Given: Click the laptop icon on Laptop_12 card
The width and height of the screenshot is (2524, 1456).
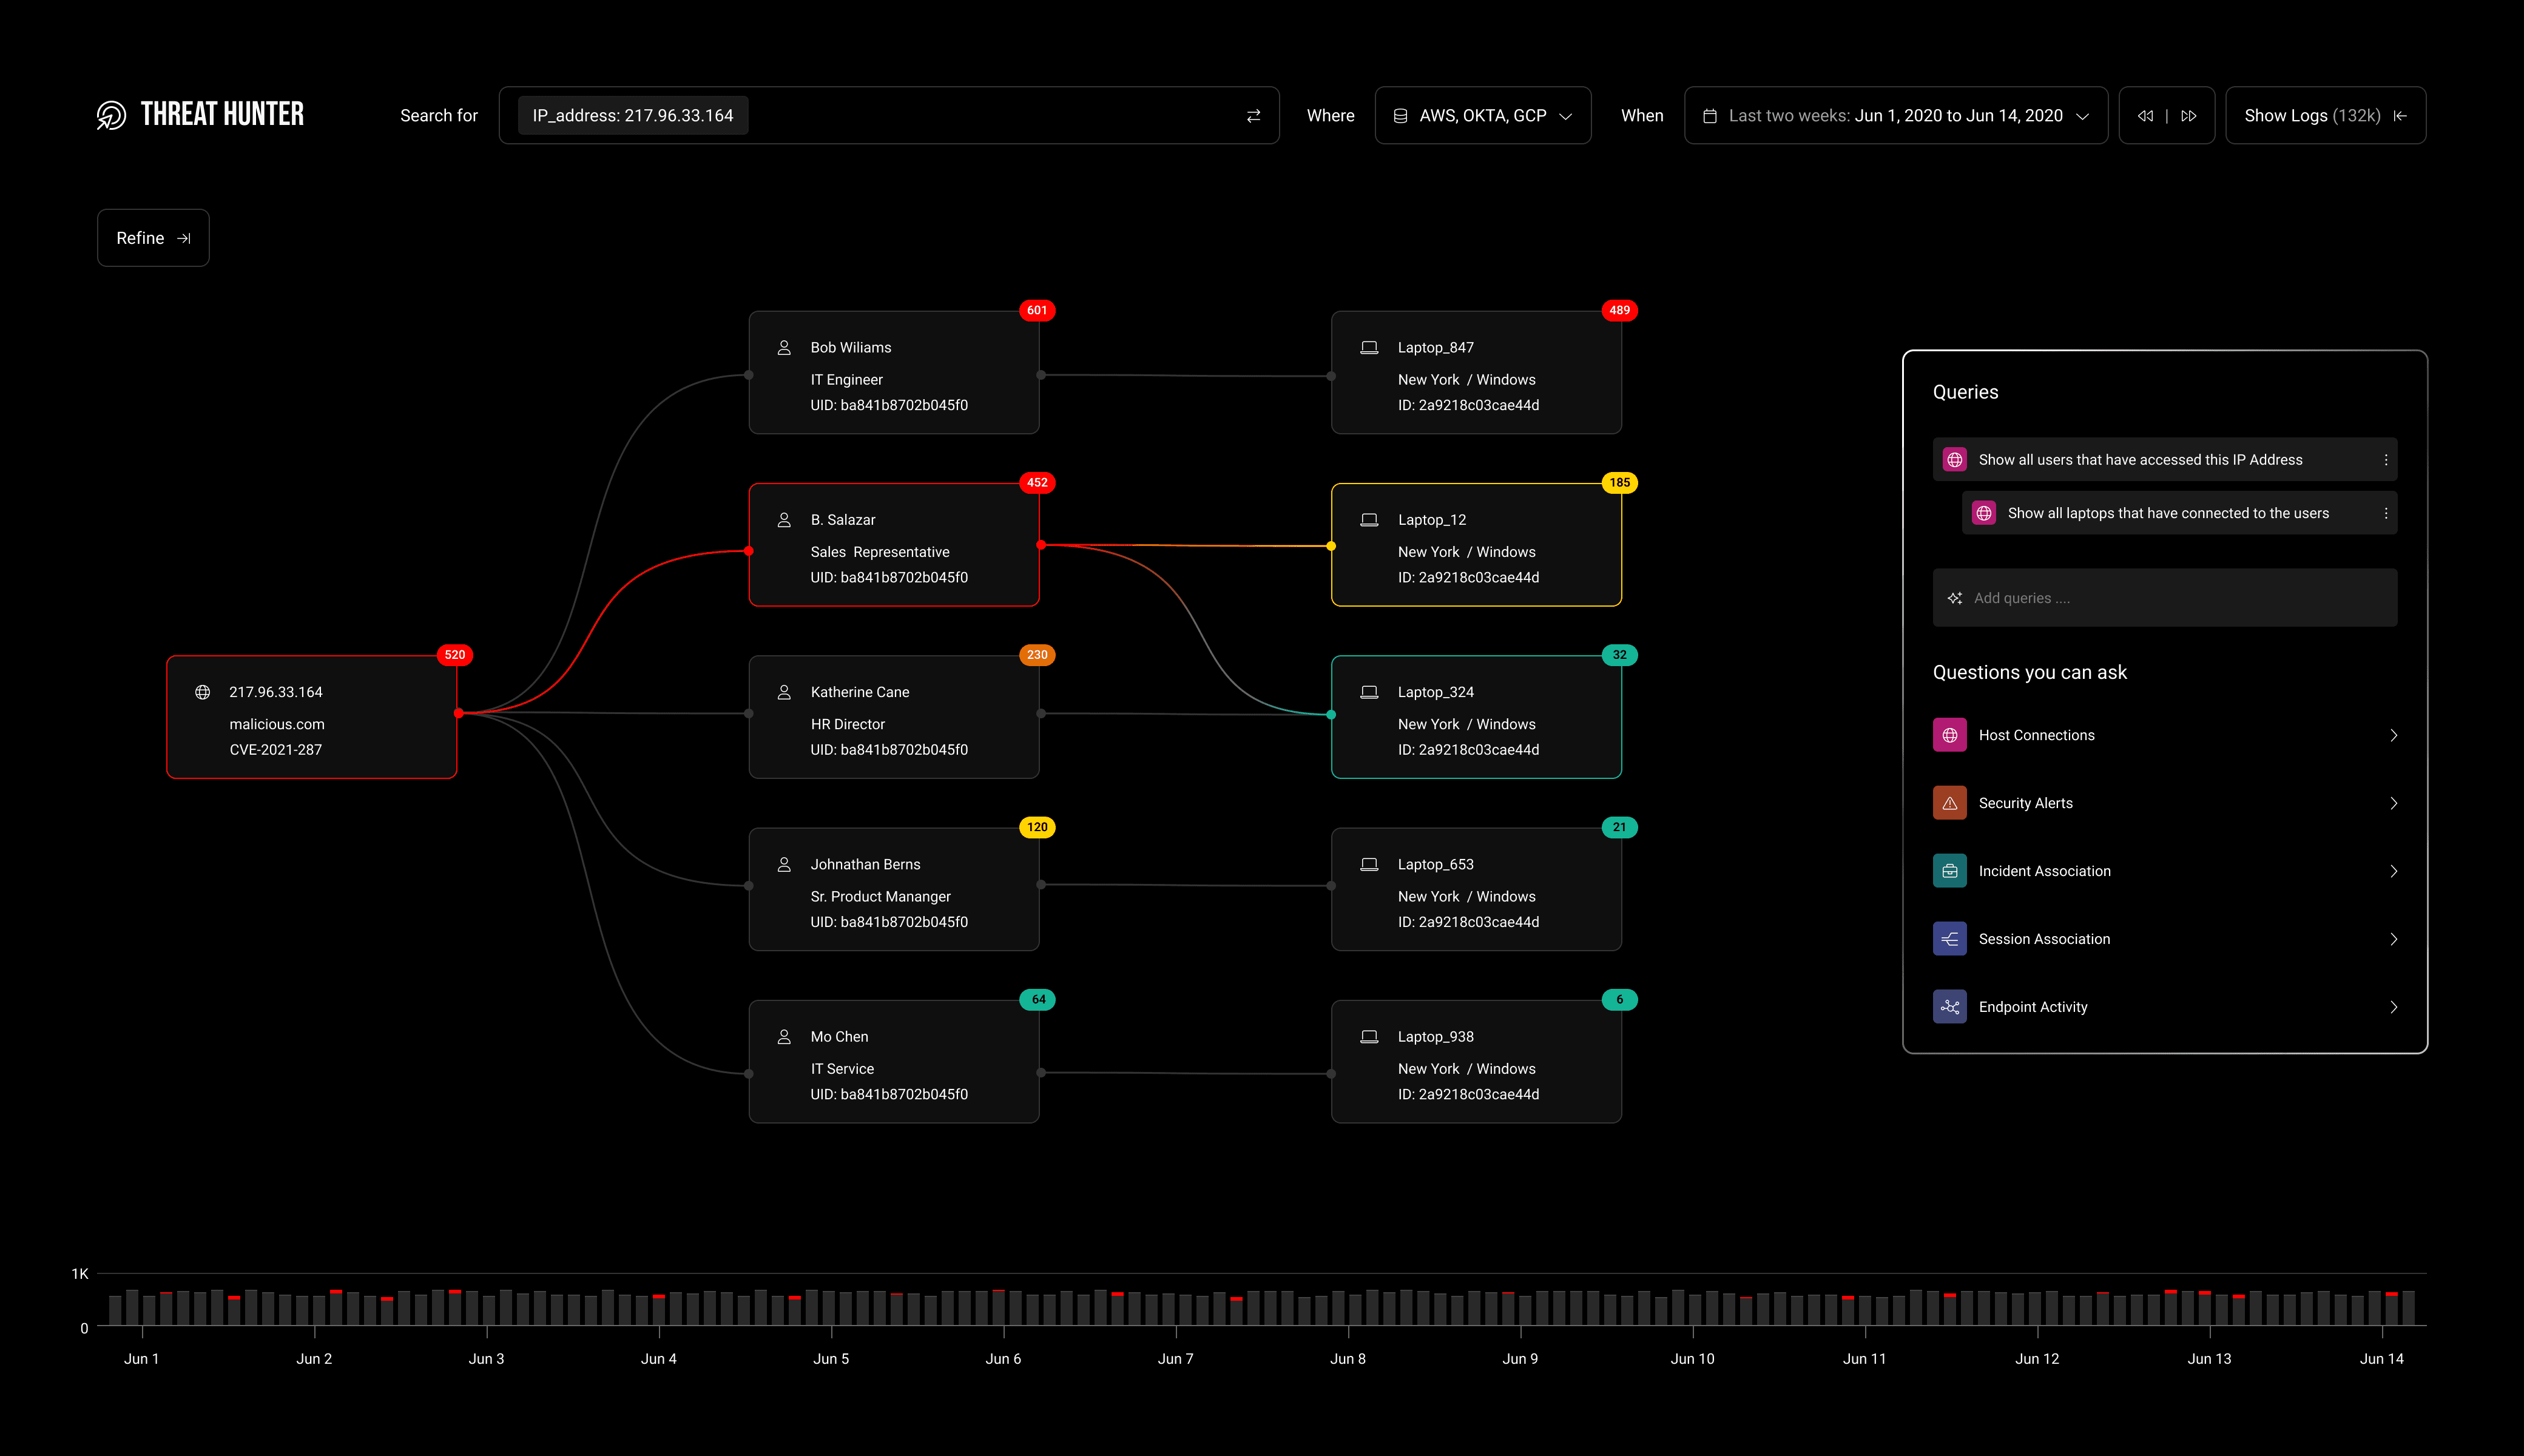Looking at the screenshot, I should click(1369, 520).
